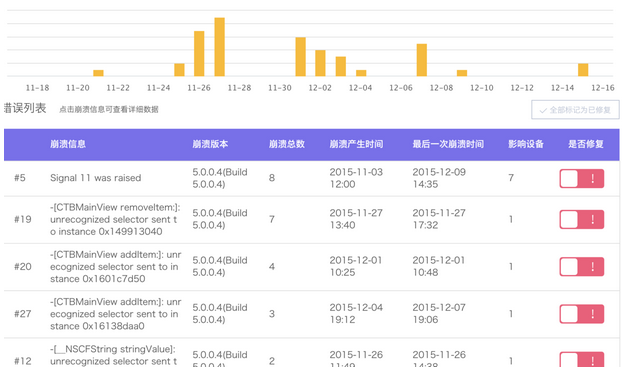
Task: Toggle fixed status for crash #5
Action: tap(582, 178)
